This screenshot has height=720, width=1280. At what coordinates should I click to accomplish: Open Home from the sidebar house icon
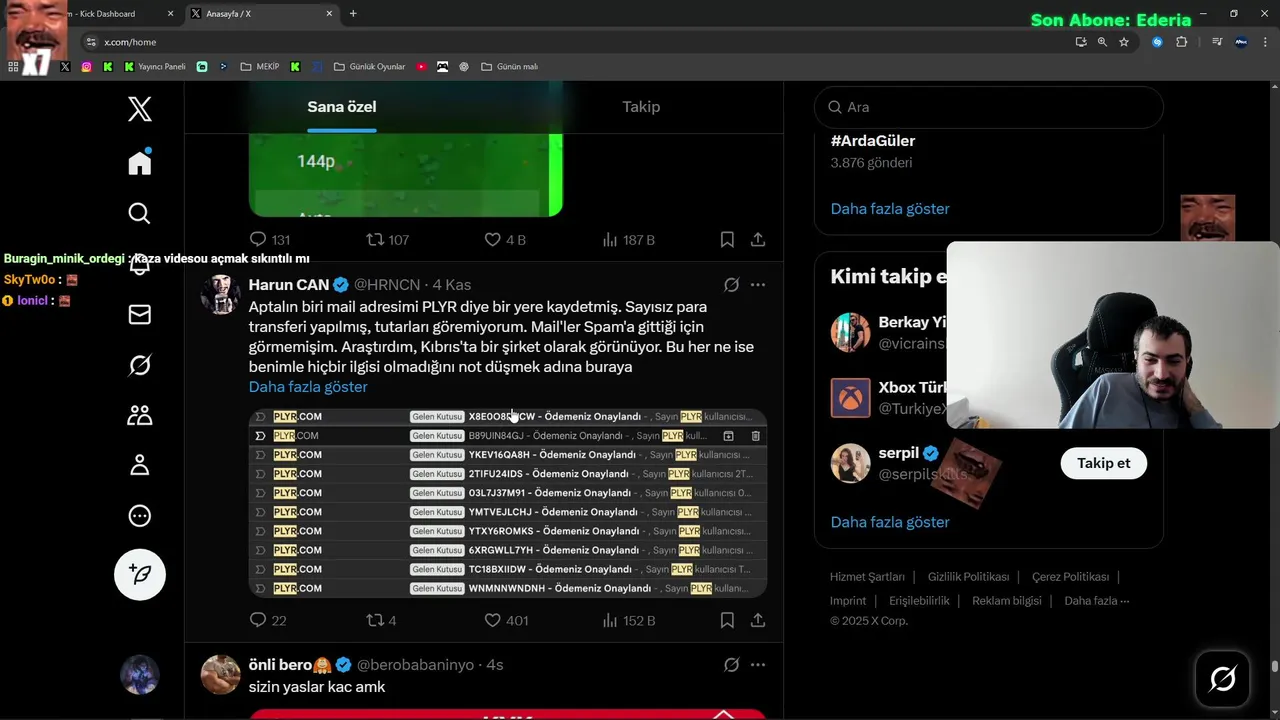point(140,162)
